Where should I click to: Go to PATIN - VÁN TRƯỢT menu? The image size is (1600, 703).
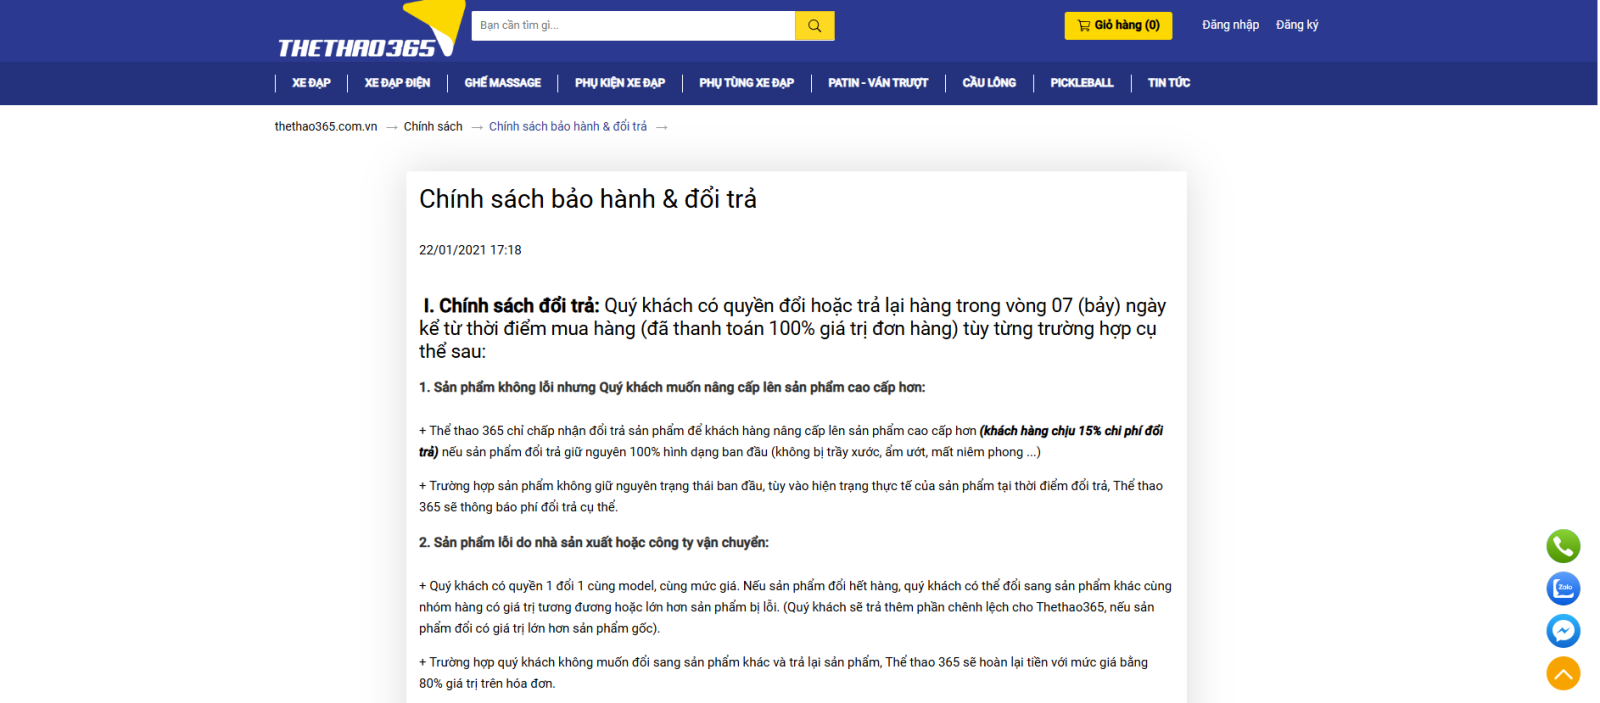878,83
